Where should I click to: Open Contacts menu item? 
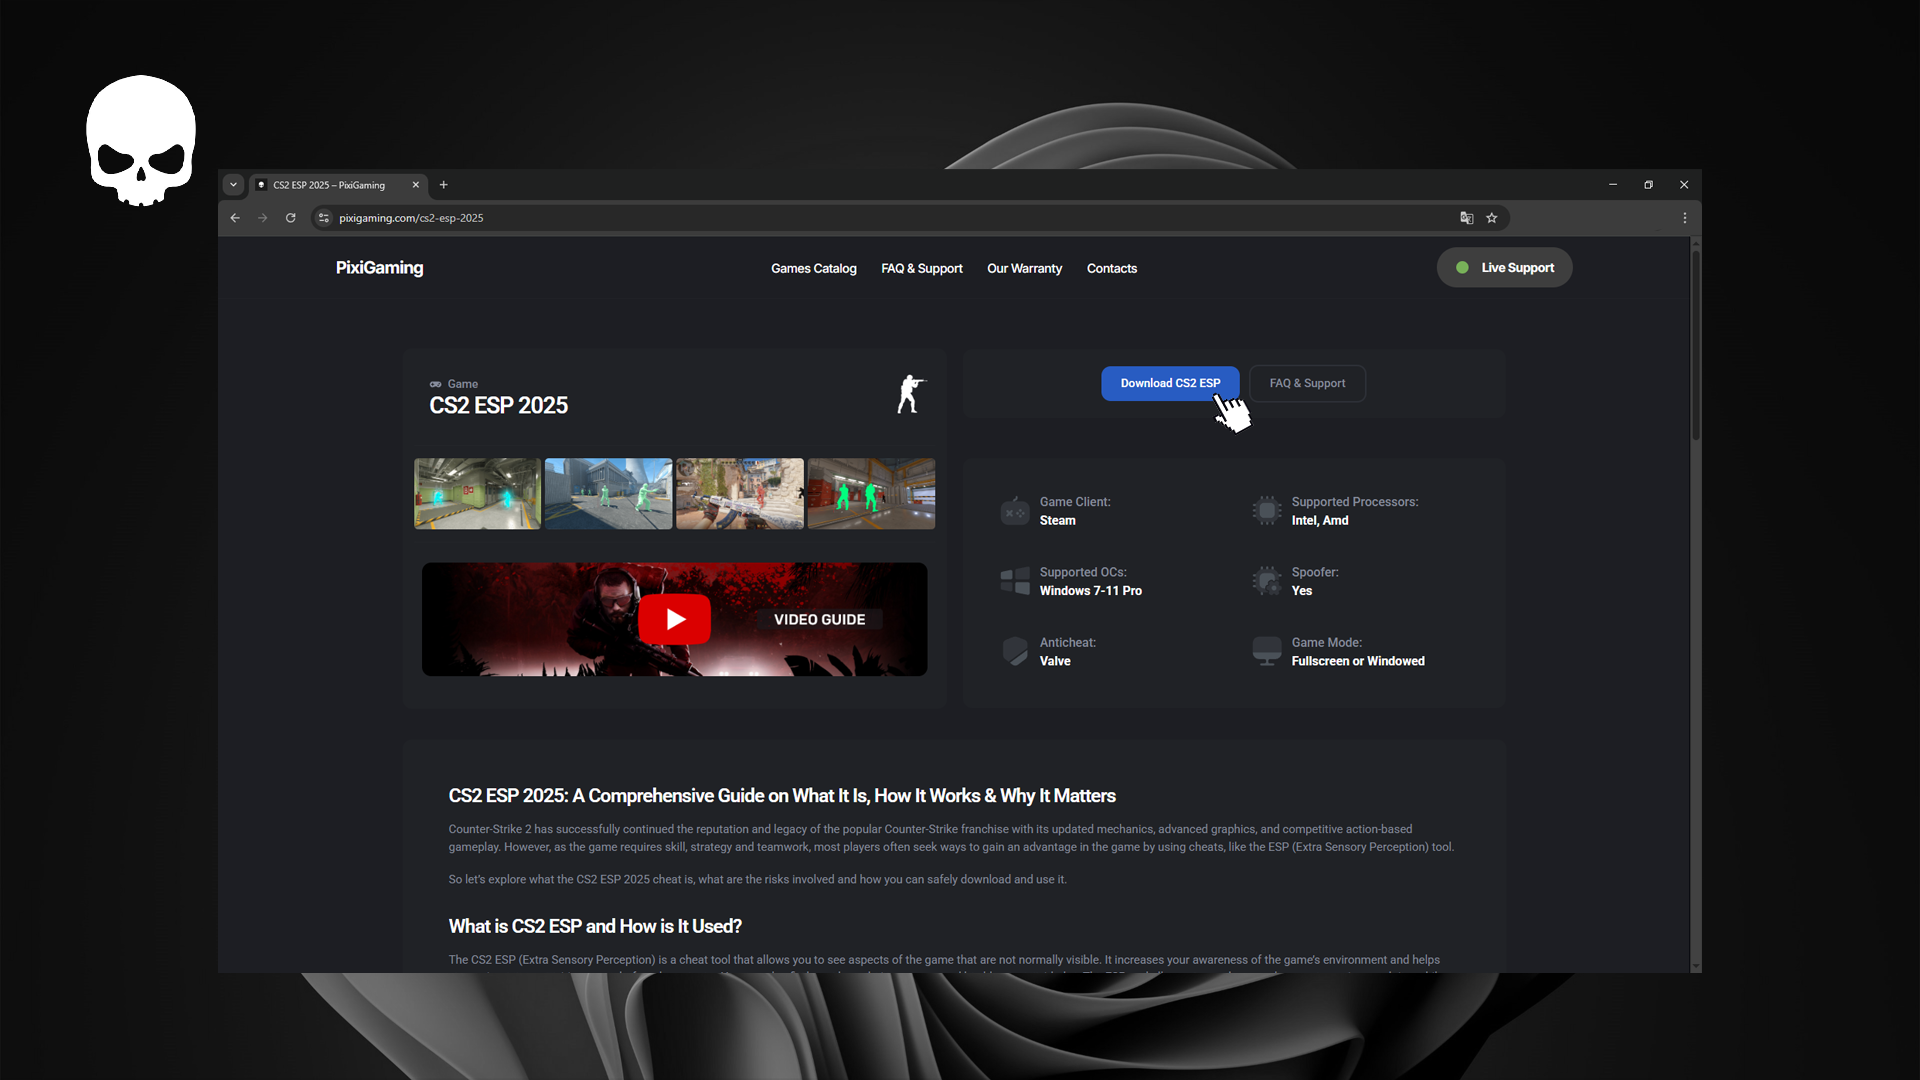click(x=1112, y=269)
